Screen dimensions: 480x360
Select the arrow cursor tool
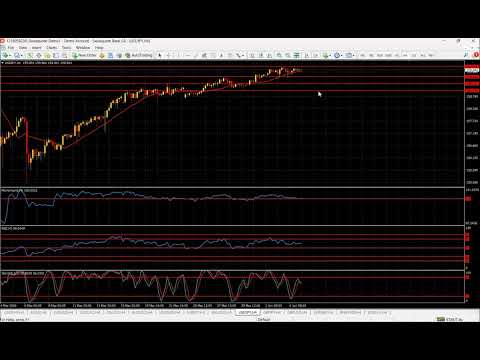coord(160,55)
